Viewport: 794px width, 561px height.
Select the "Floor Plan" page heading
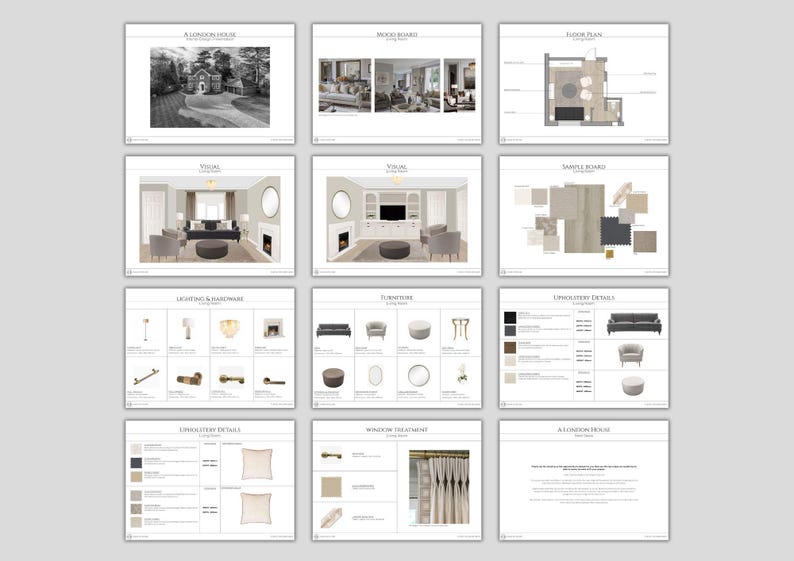(584, 34)
